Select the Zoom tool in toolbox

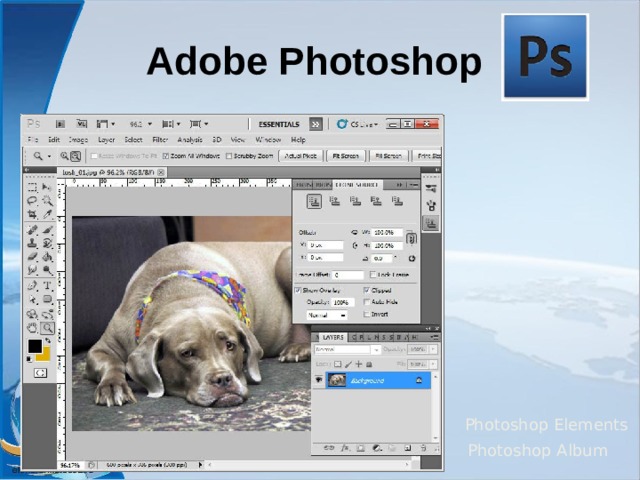(x=47, y=328)
